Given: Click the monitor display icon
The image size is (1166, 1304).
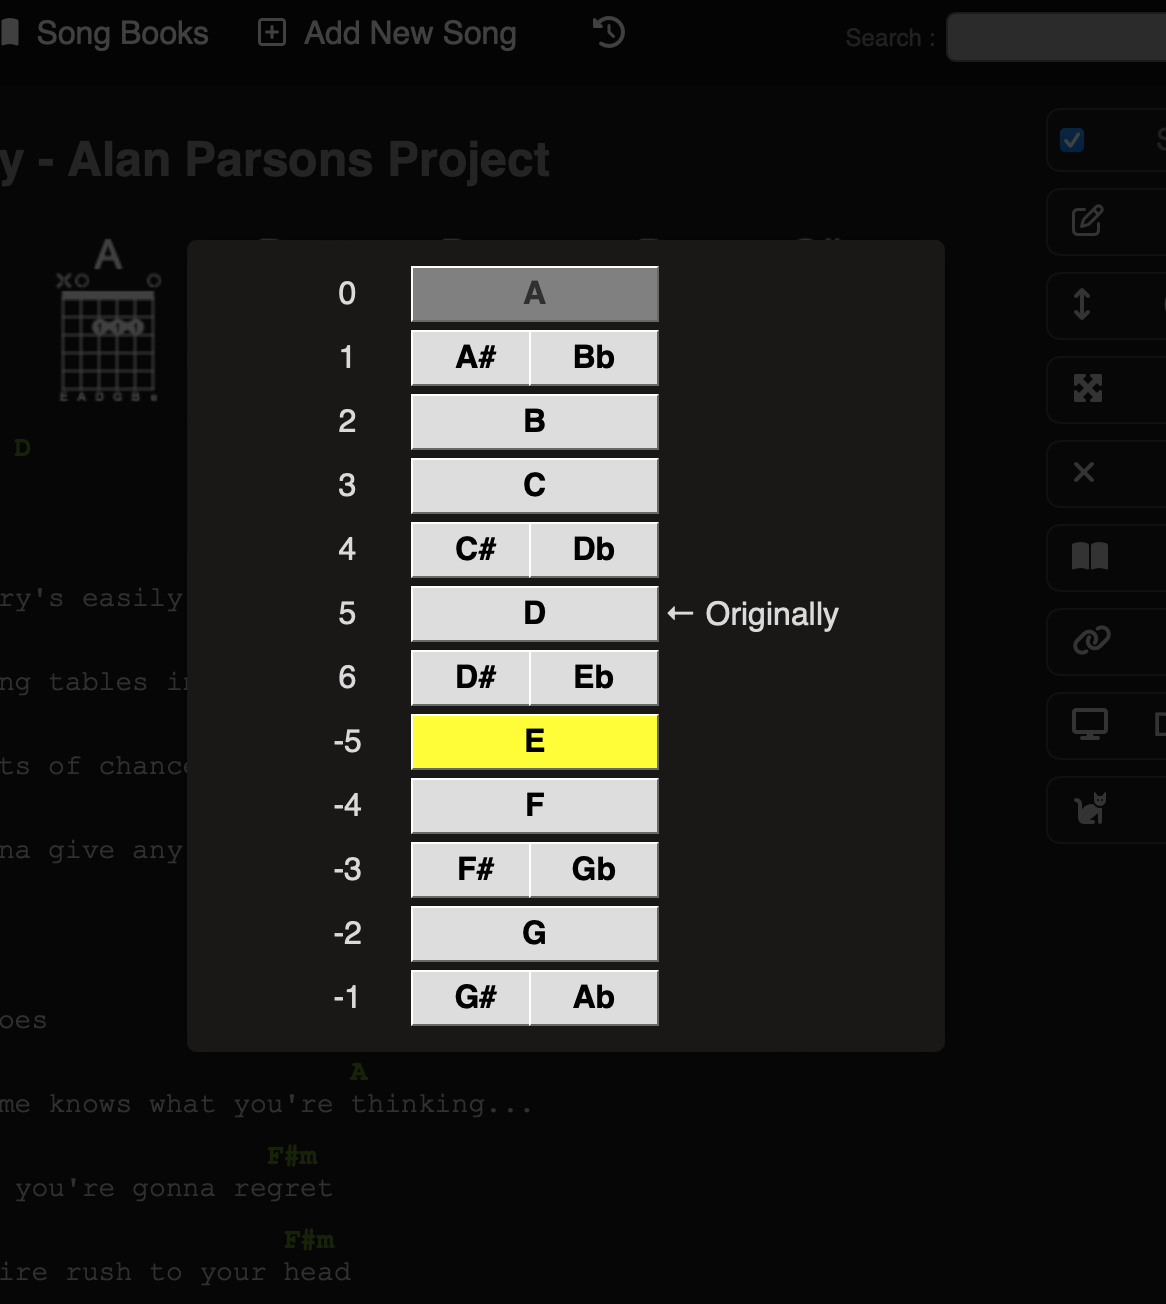Looking at the screenshot, I should pos(1089,723).
